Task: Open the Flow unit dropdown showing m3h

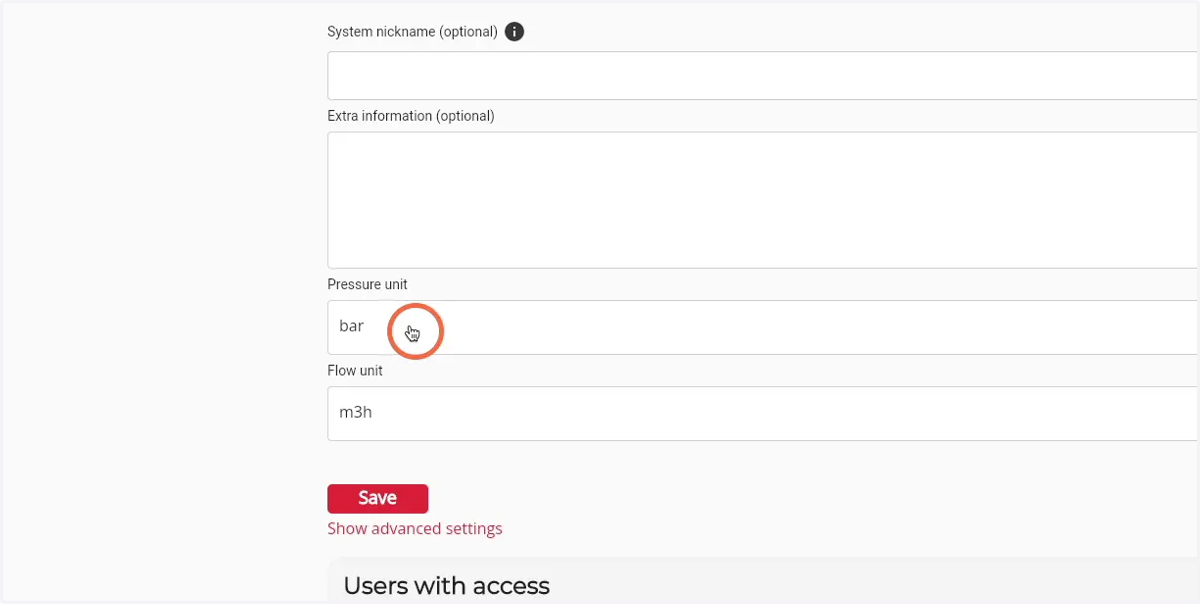Action: pos(763,413)
